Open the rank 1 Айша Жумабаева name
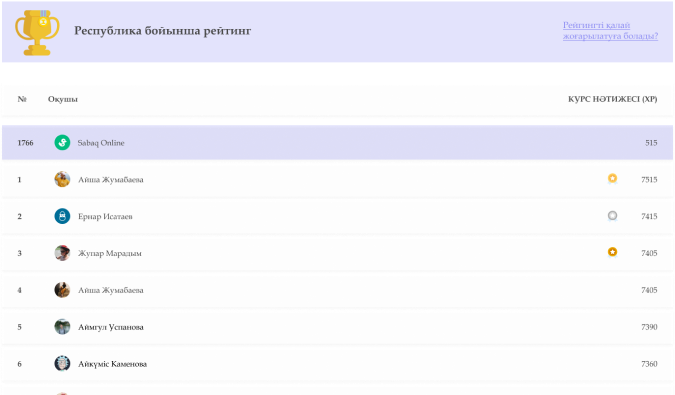 click(111, 180)
